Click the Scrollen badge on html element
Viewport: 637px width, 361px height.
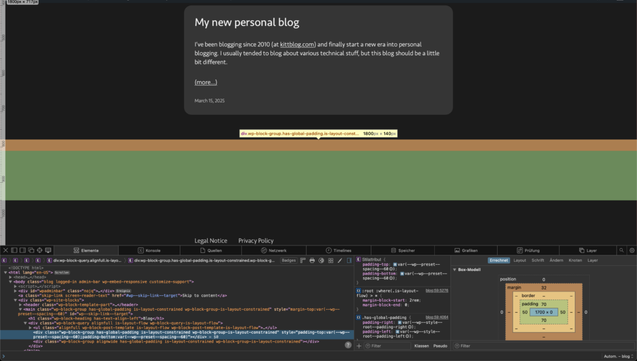62,272
